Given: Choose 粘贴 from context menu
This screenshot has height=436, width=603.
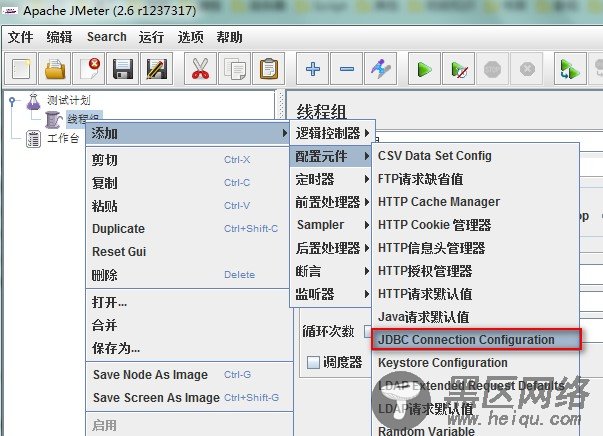Looking at the screenshot, I should click(187, 206).
